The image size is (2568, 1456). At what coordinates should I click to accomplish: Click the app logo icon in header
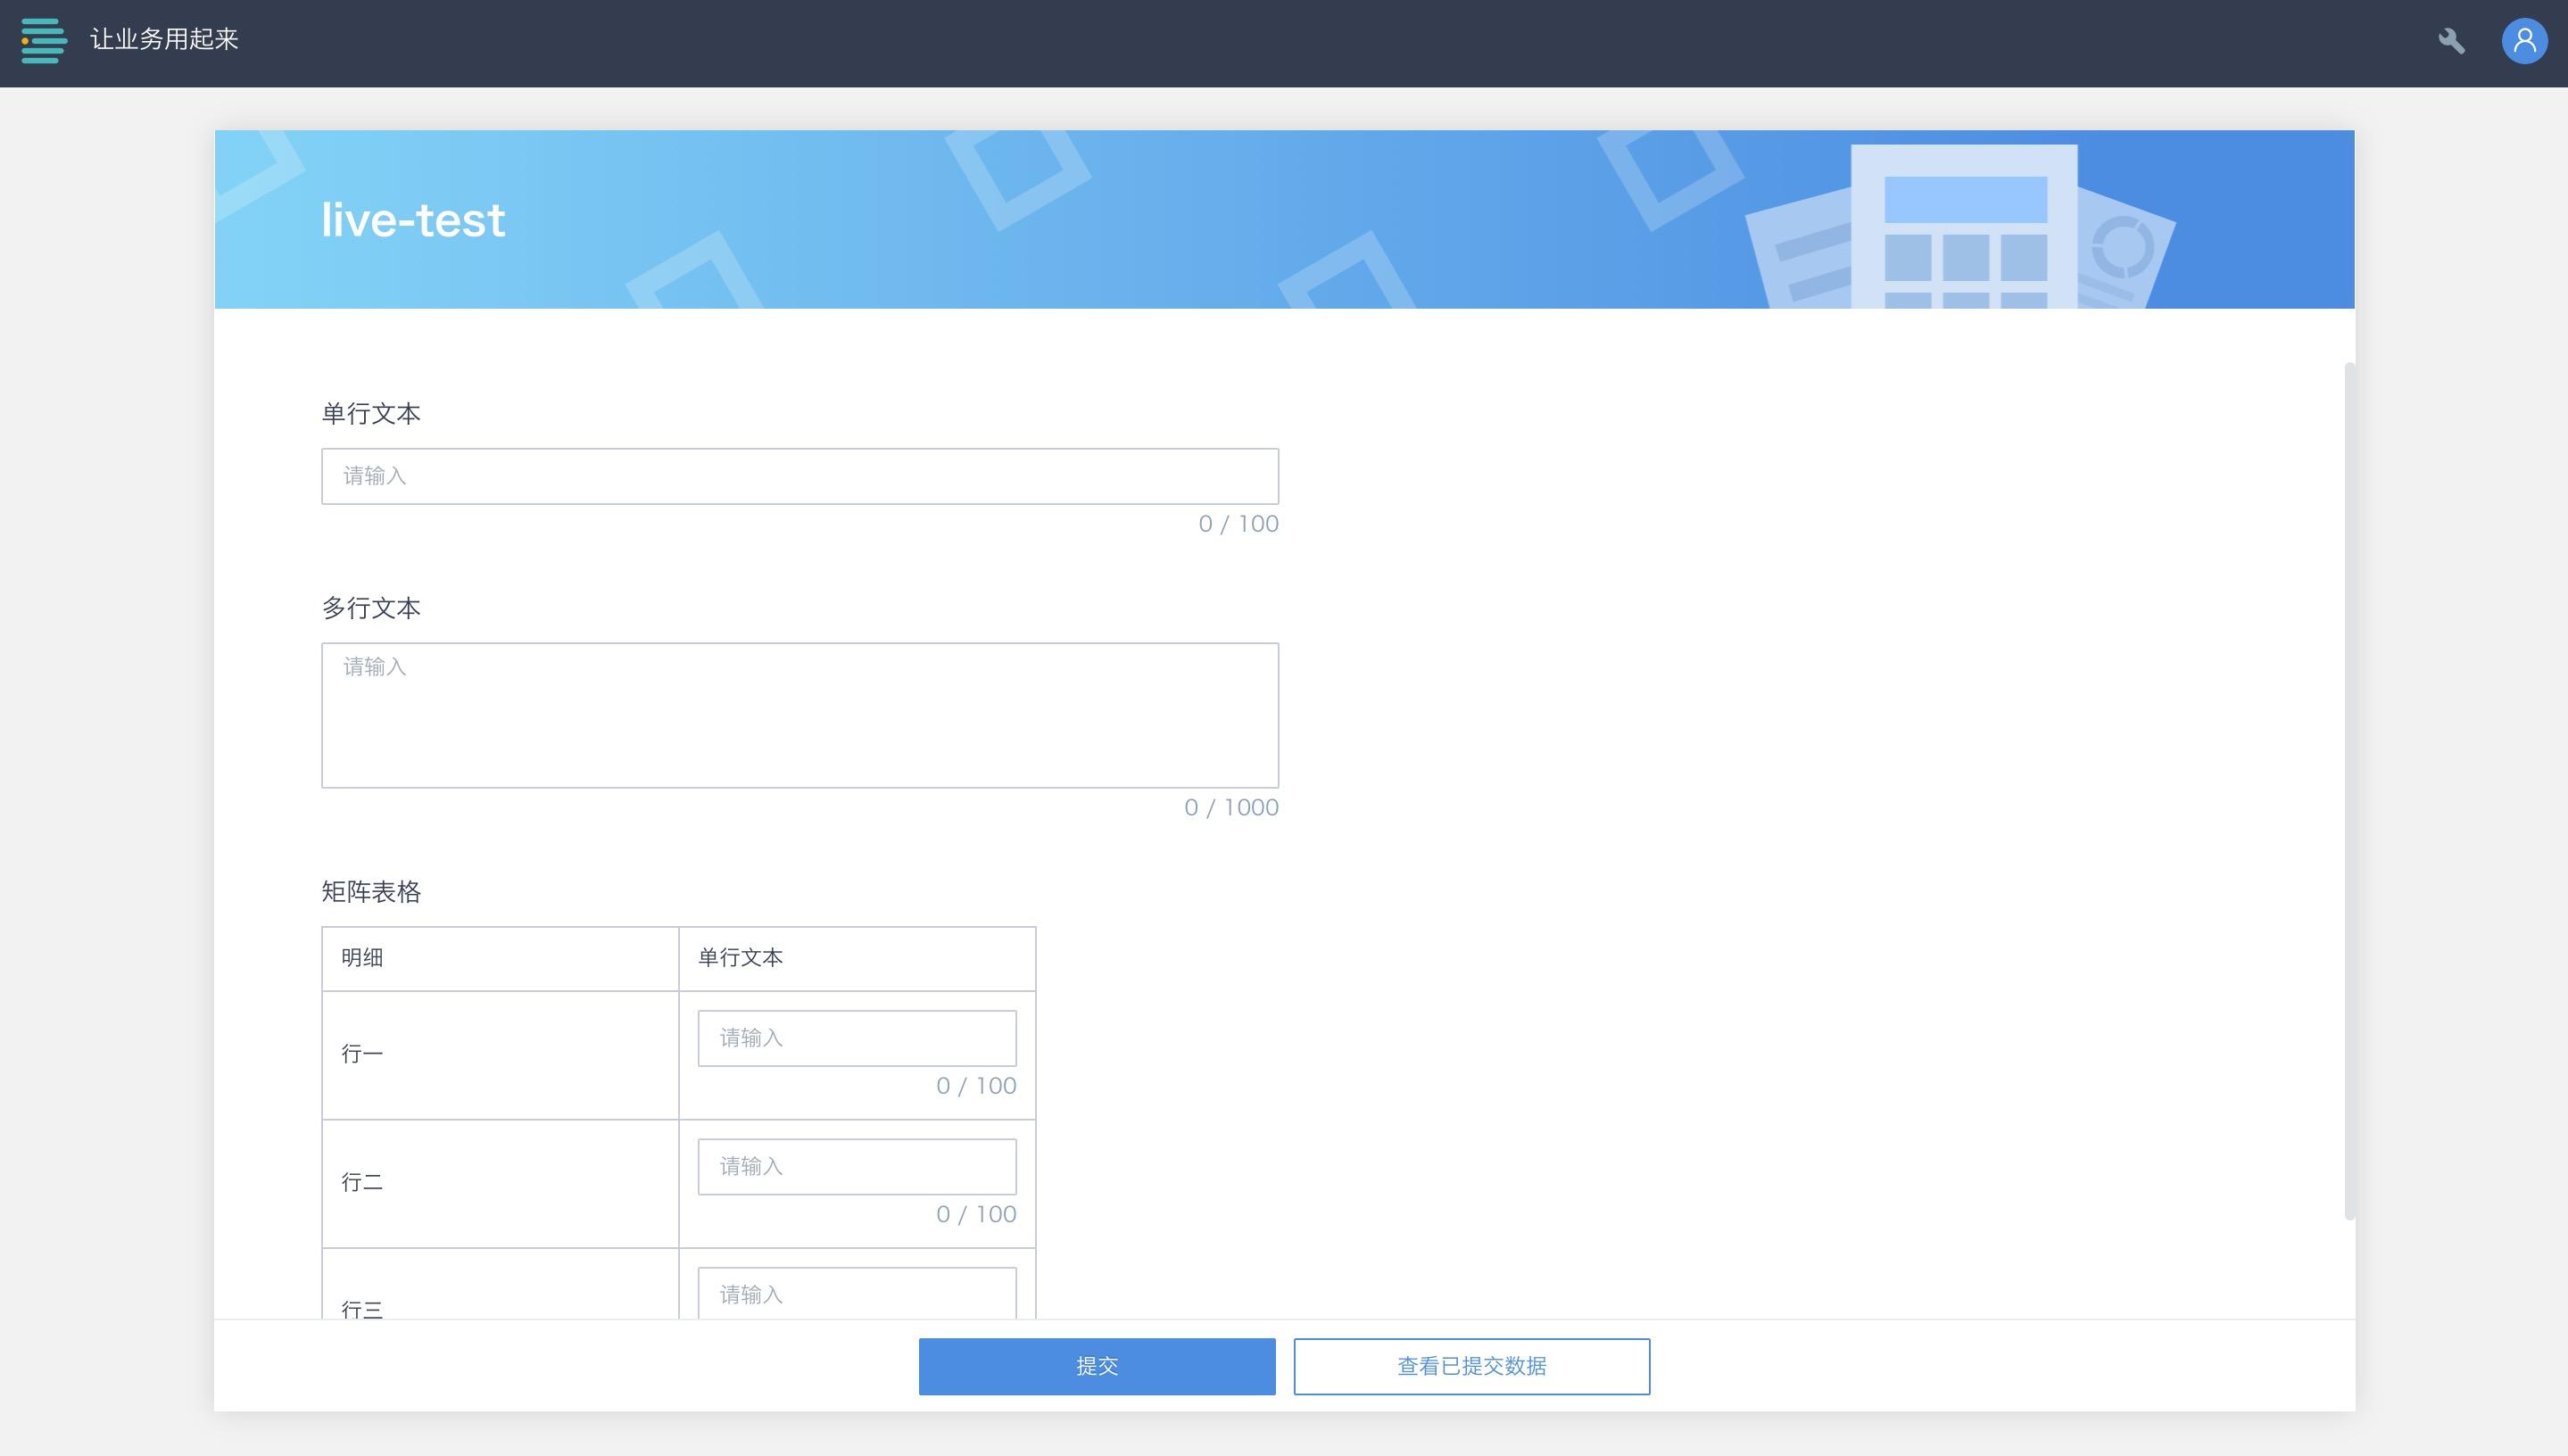tap(44, 40)
